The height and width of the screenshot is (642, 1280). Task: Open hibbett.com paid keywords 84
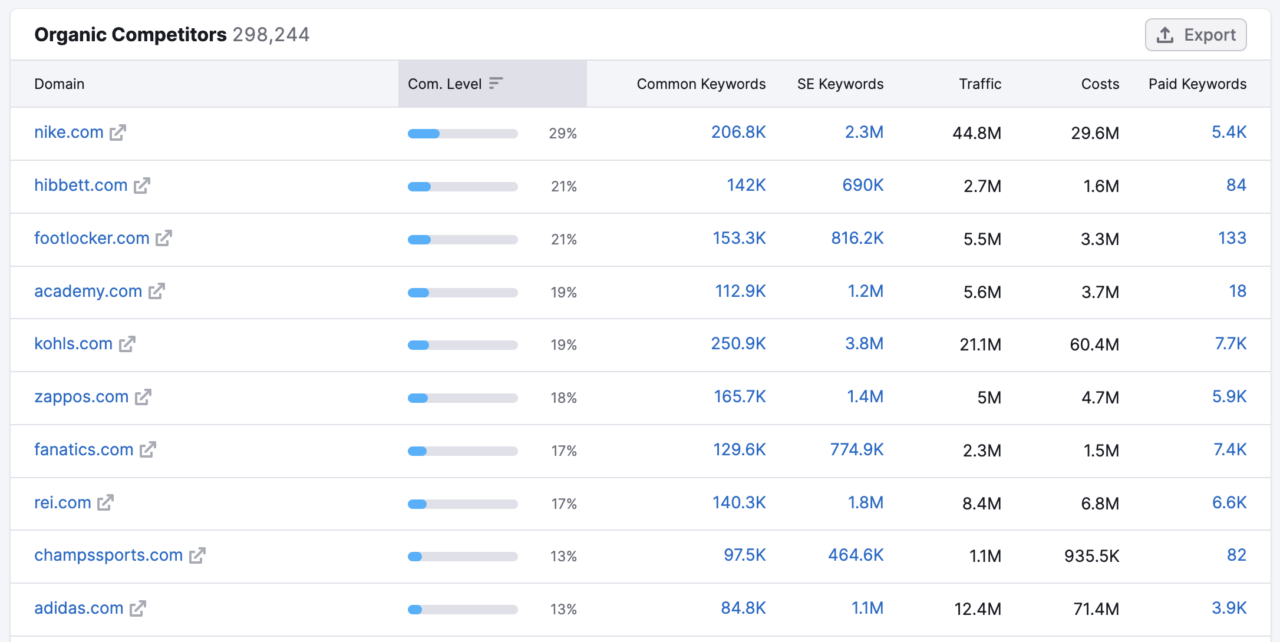(1237, 185)
